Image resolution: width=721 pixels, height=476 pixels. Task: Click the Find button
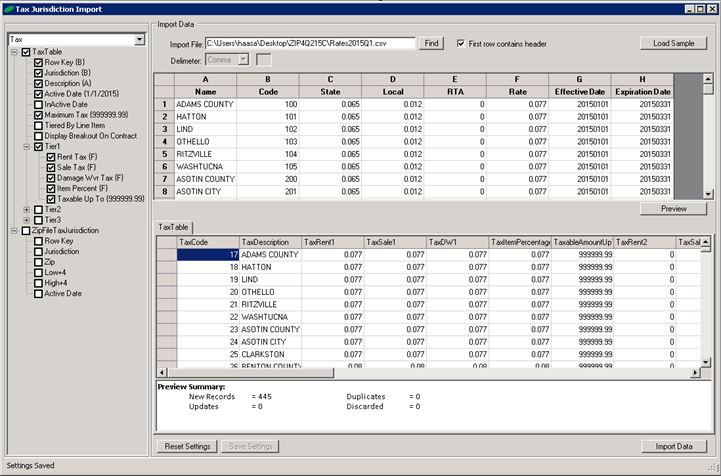click(x=432, y=44)
